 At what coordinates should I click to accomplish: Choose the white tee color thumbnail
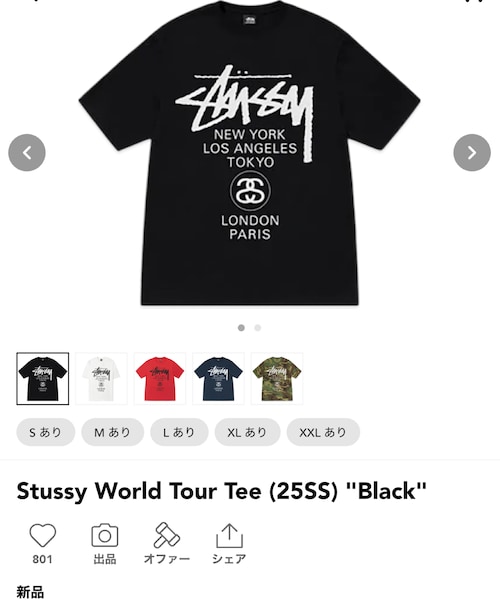[x=101, y=379]
